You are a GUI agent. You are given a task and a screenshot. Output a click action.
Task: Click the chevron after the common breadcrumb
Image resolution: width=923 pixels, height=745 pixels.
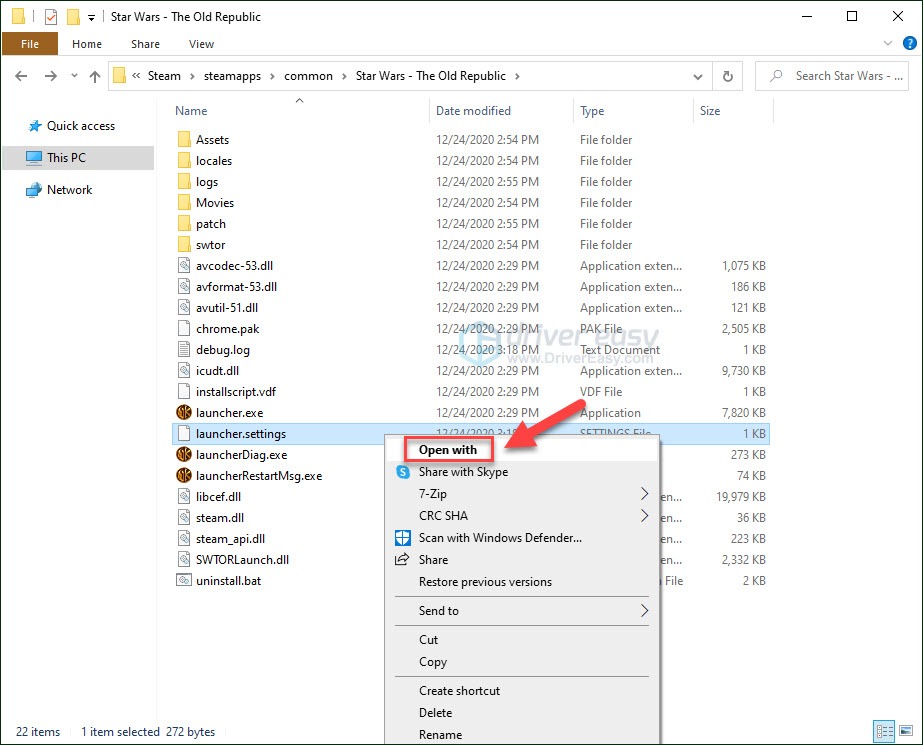pyautogui.click(x=346, y=77)
